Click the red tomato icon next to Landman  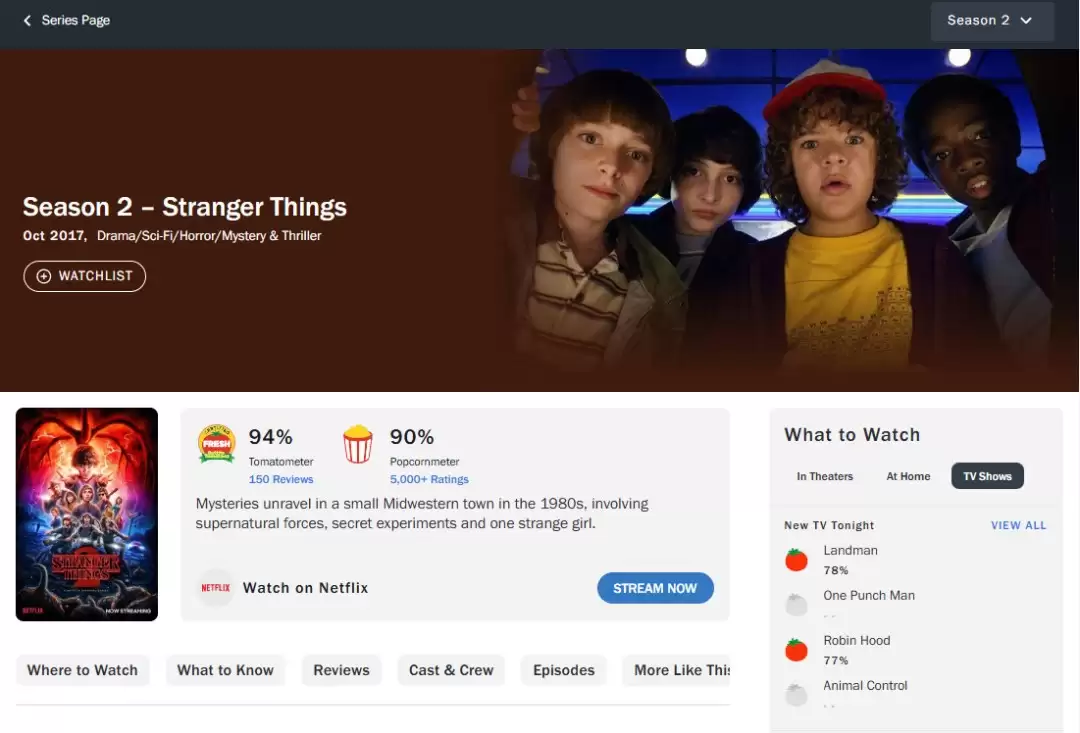[796, 560]
